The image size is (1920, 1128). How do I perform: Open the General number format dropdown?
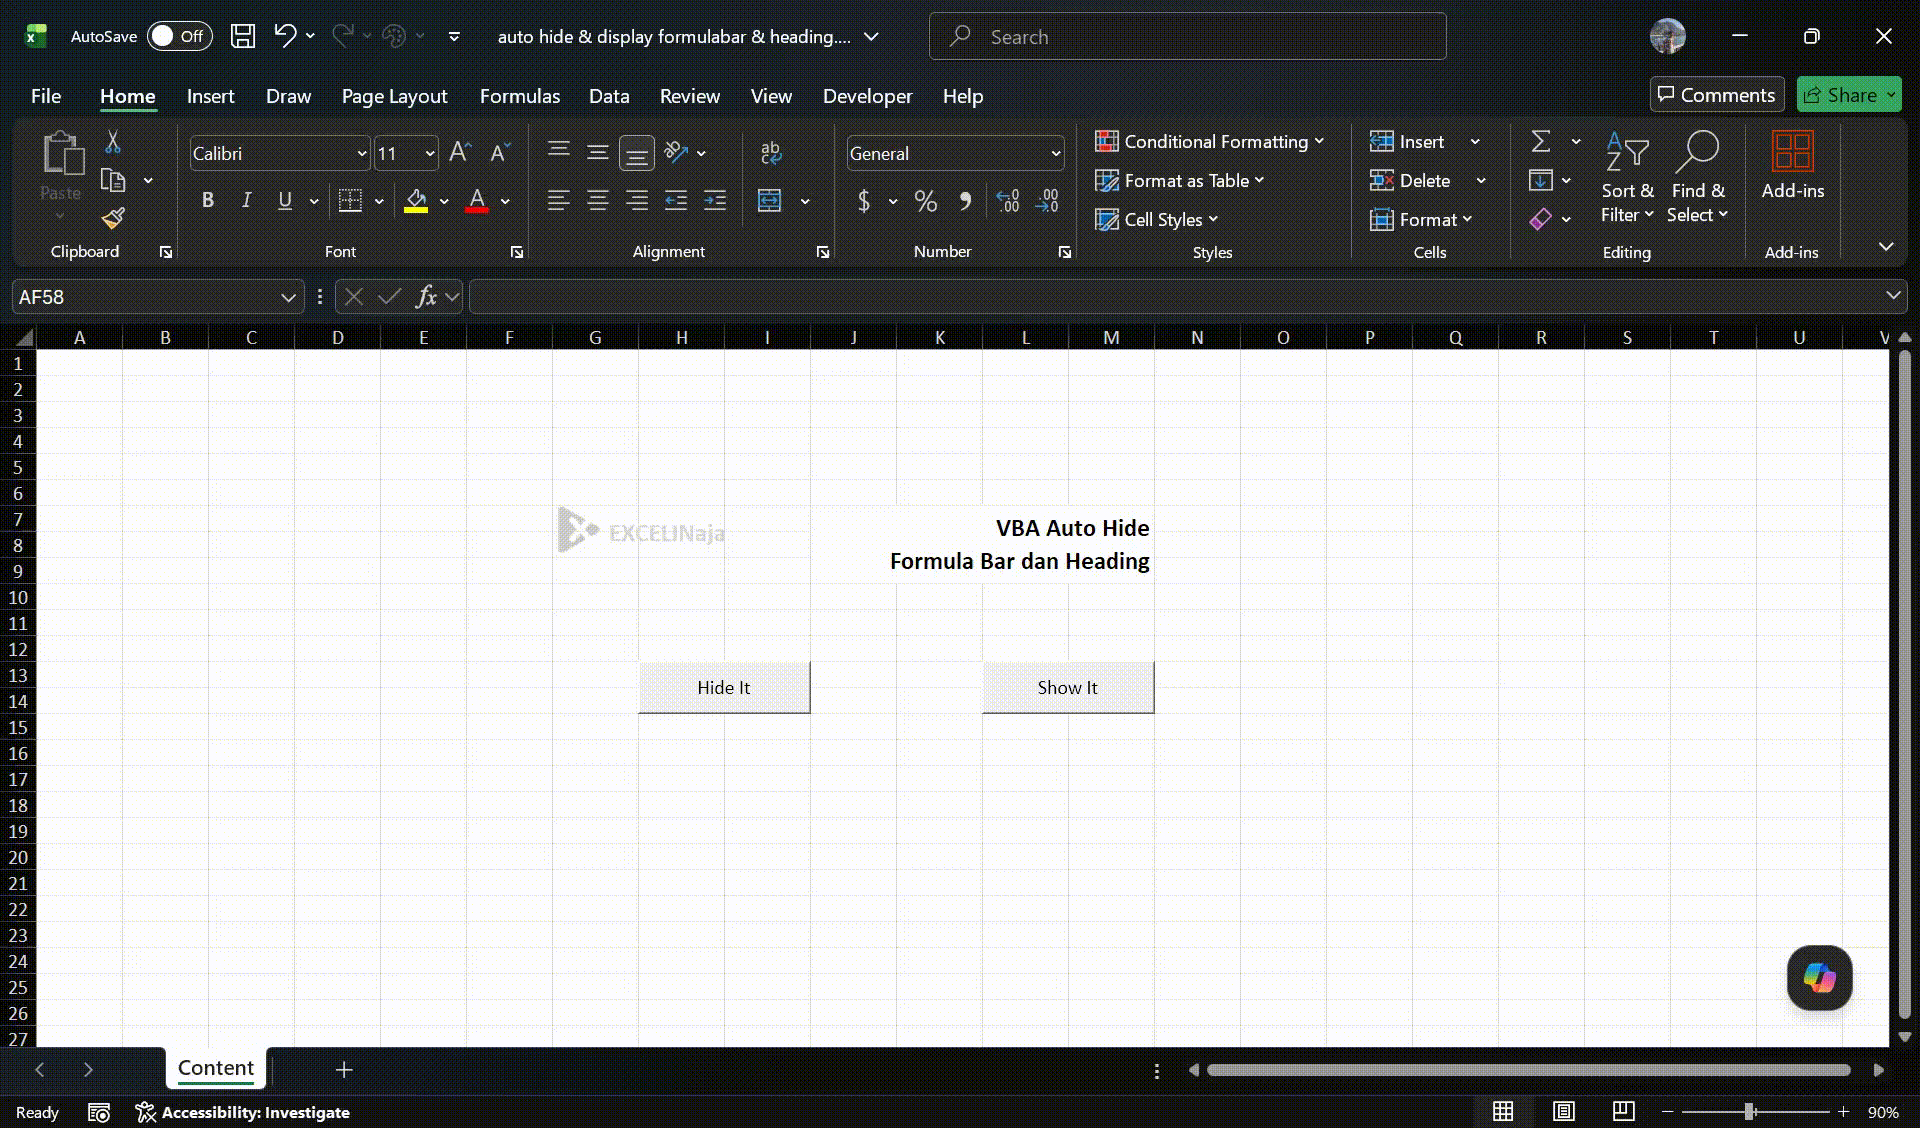tap(1055, 154)
